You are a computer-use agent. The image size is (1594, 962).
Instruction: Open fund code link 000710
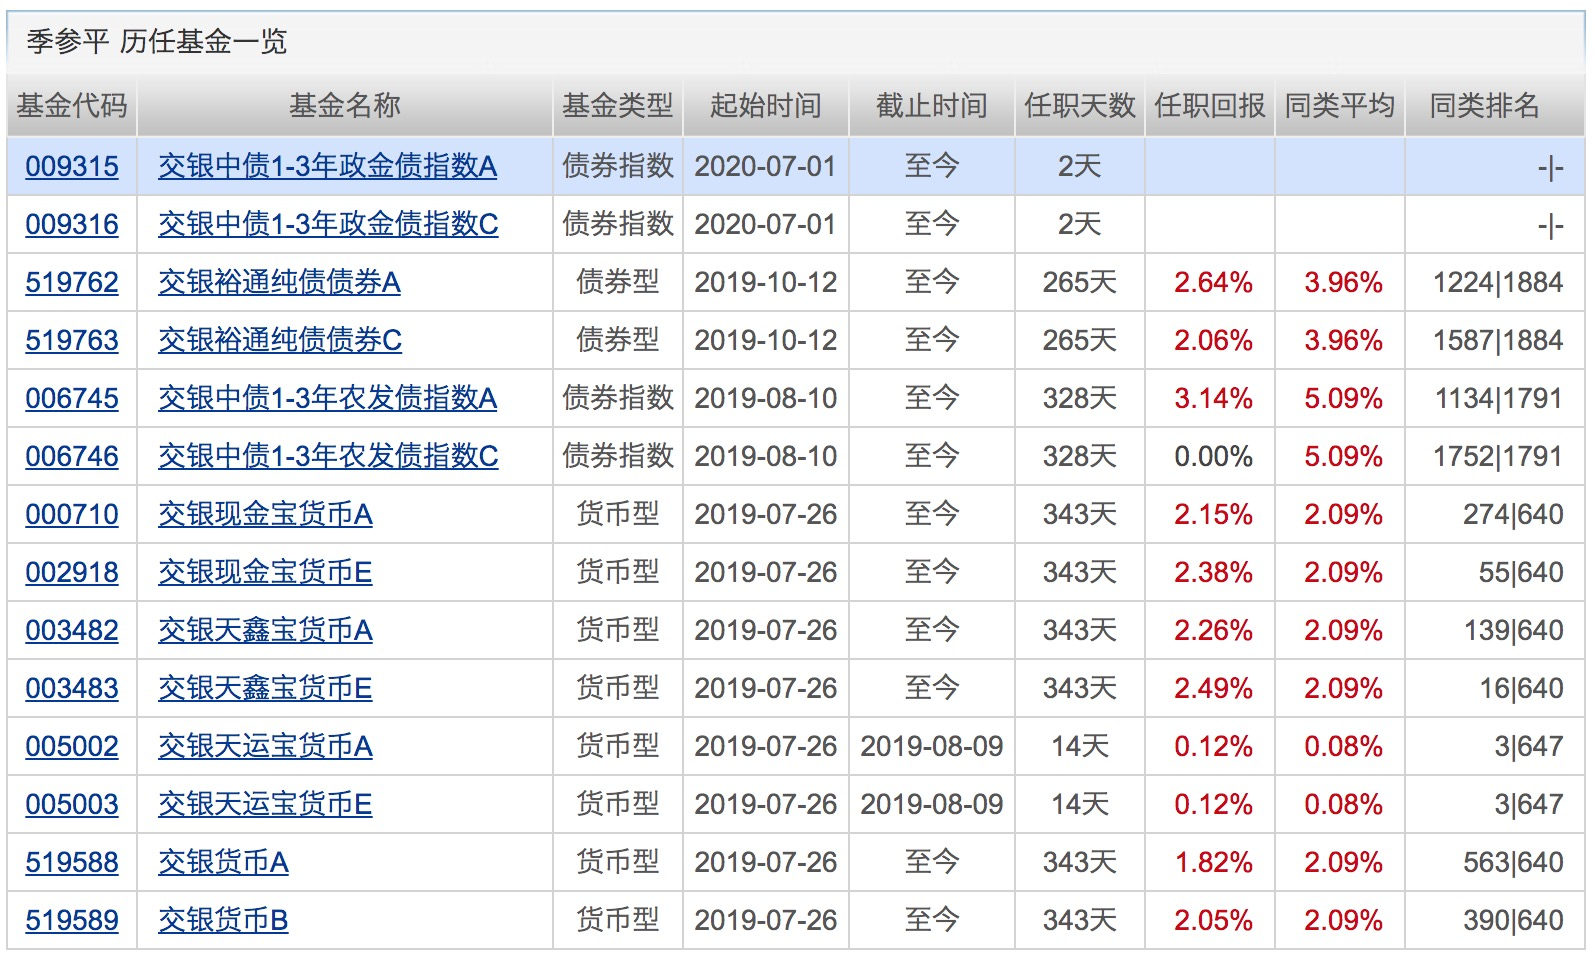pyautogui.click(x=72, y=514)
